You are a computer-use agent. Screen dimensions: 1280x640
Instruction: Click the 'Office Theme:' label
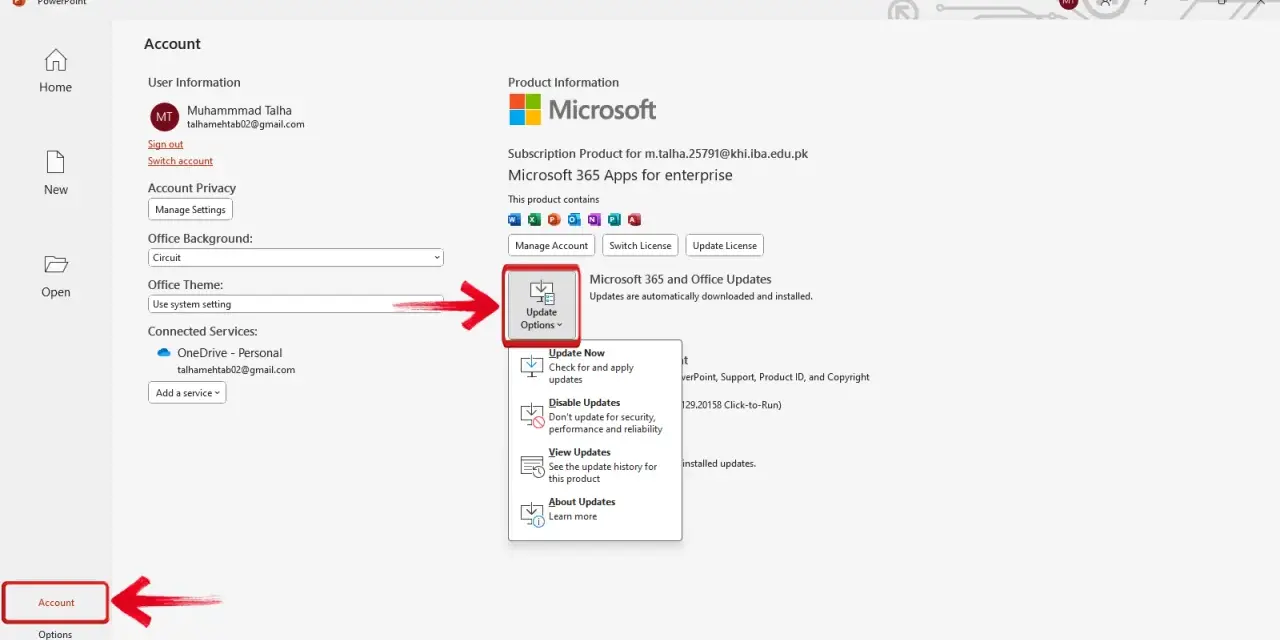[x=185, y=285]
